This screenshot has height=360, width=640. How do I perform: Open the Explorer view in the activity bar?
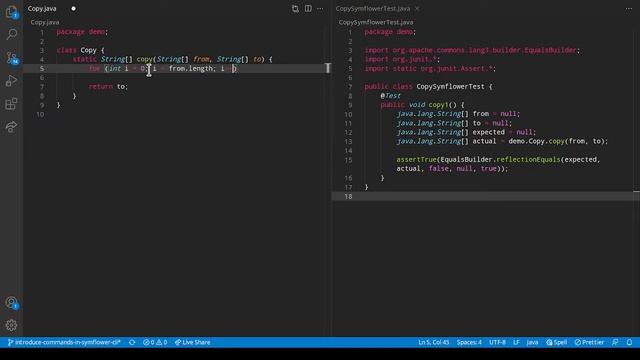point(11,12)
